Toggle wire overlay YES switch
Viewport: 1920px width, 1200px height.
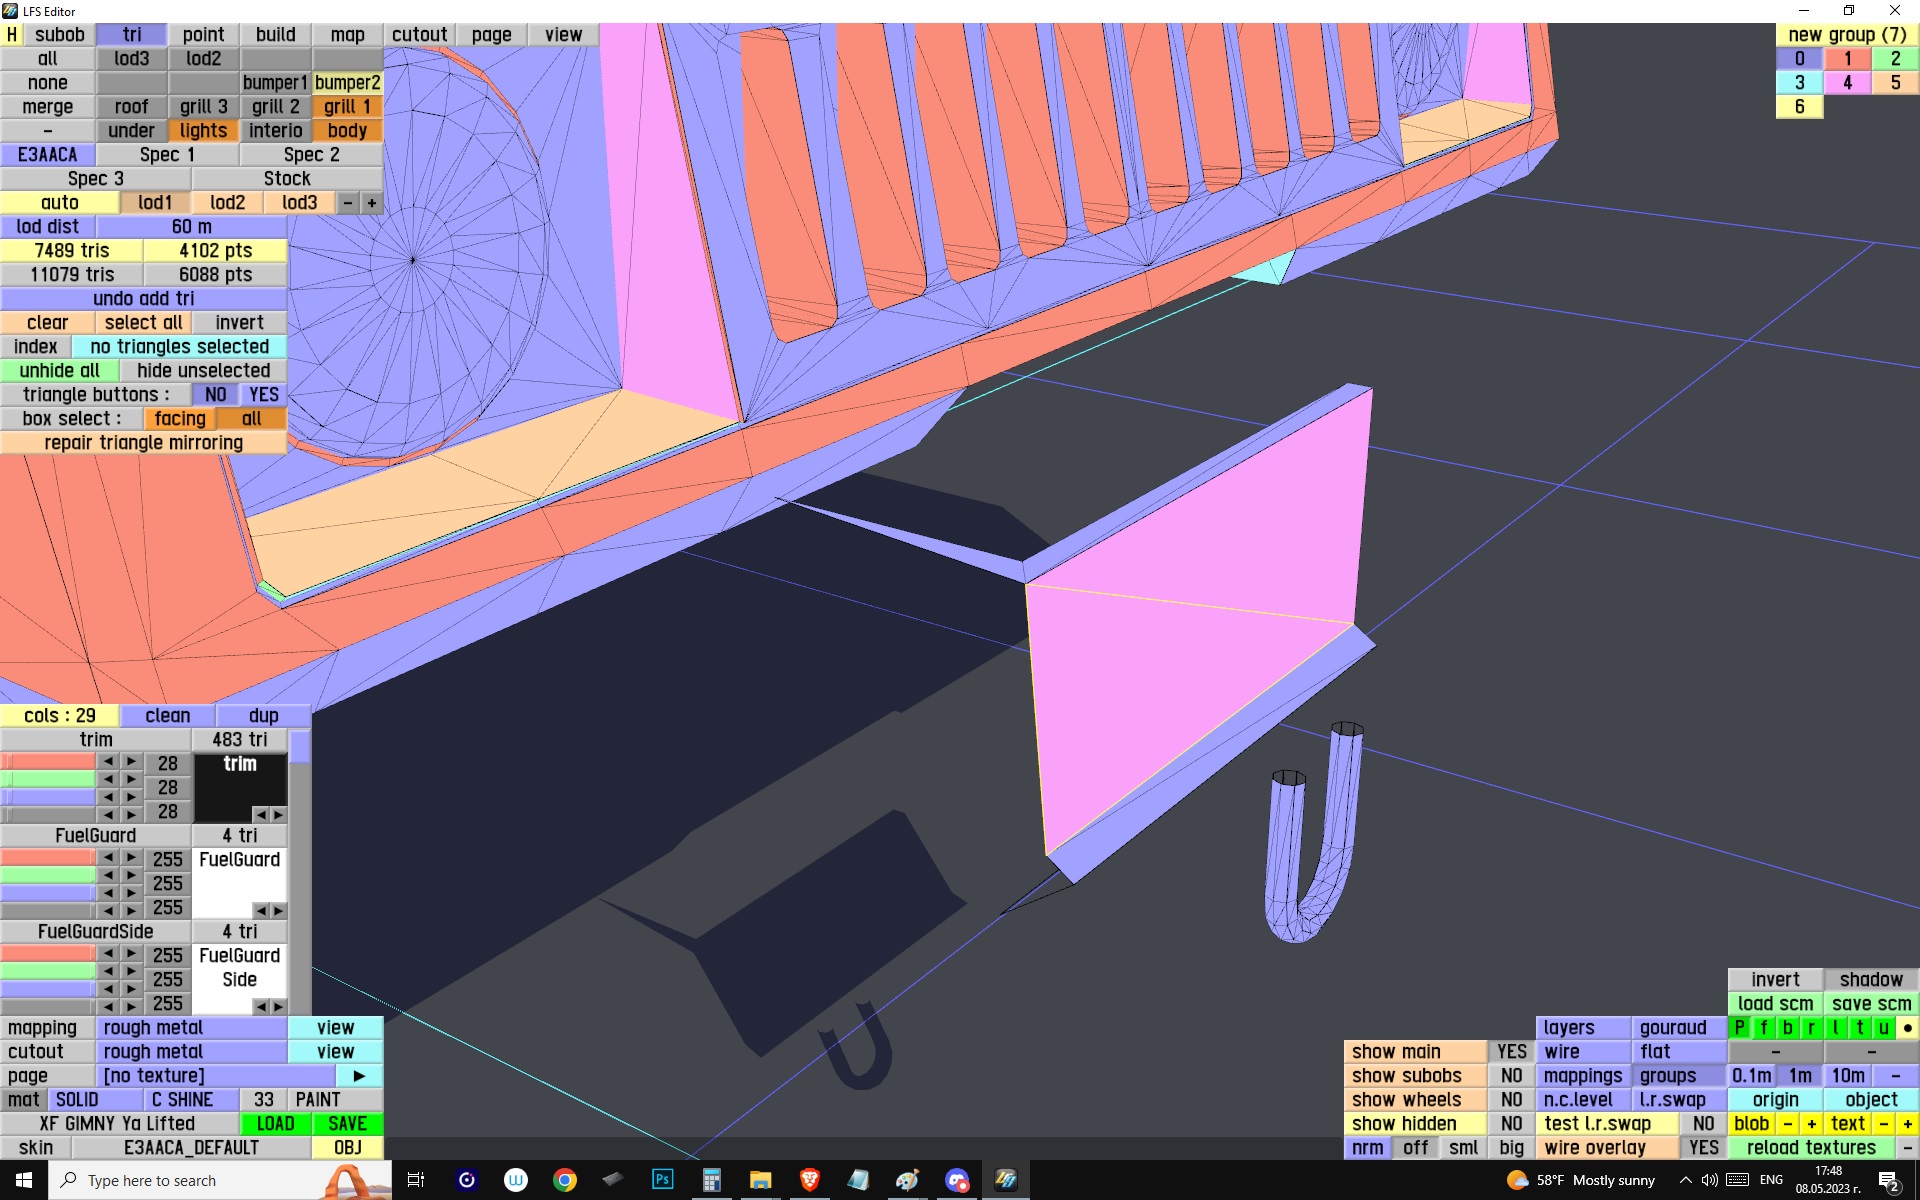pos(1703,1147)
